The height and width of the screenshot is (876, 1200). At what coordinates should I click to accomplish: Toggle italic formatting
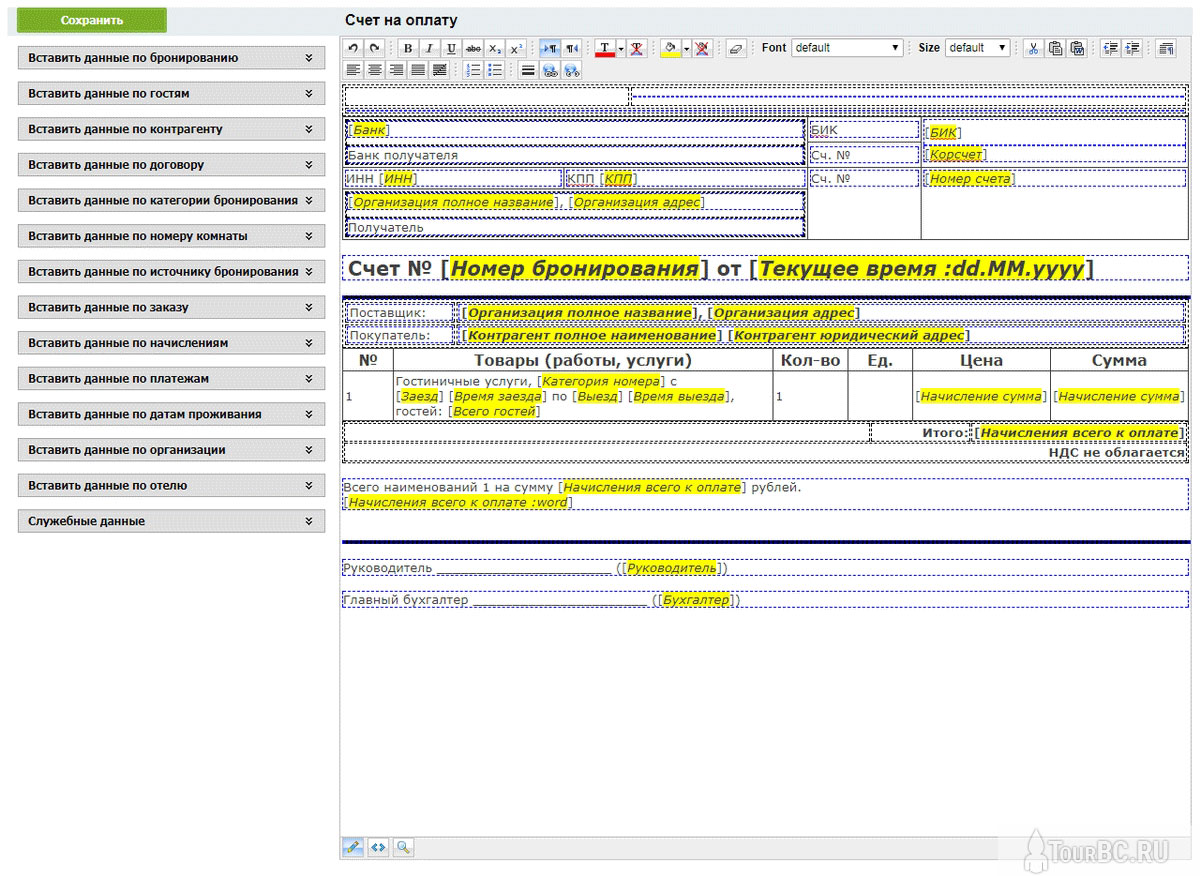coord(429,48)
